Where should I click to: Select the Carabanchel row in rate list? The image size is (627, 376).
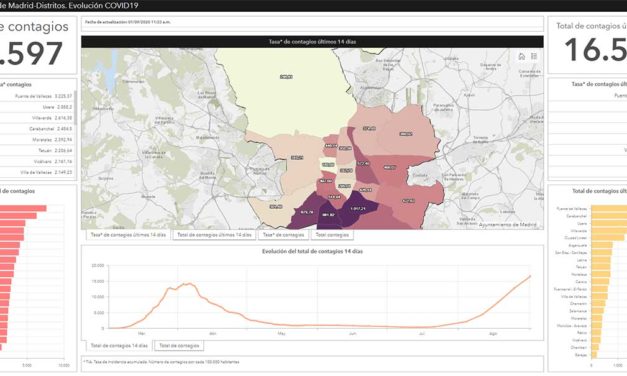(37, 129)
